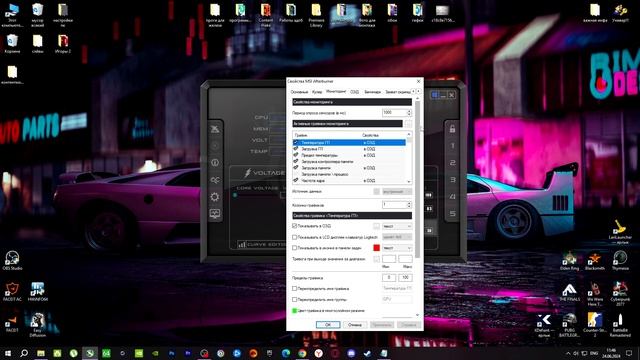The height and width of the screenshot is (360, 640).
Task: Open Microsoft Edge from the taskbar
Action: click(286, 353)
